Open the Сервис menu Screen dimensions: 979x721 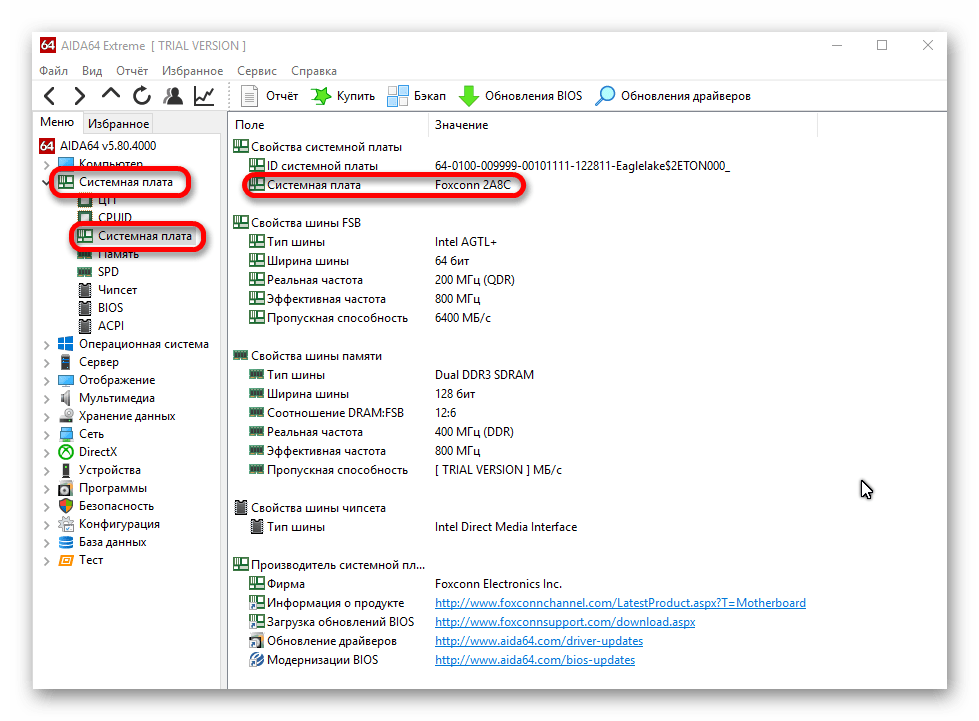[257, 71]
